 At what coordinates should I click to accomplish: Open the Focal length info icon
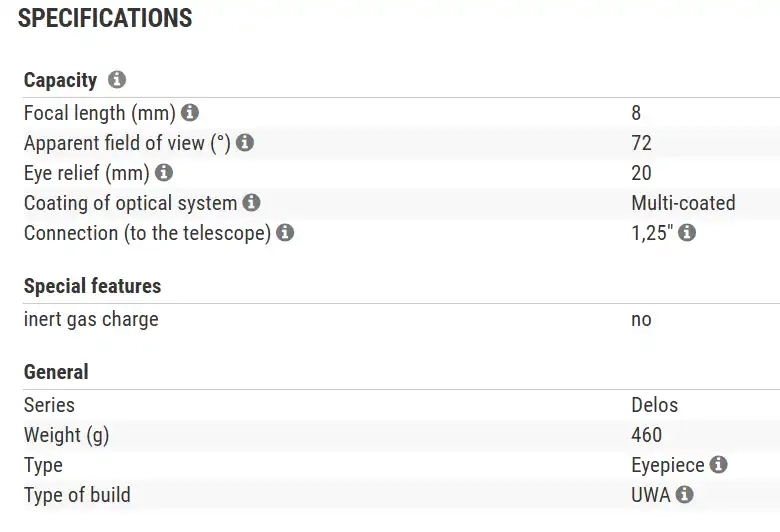coord(190,113)
